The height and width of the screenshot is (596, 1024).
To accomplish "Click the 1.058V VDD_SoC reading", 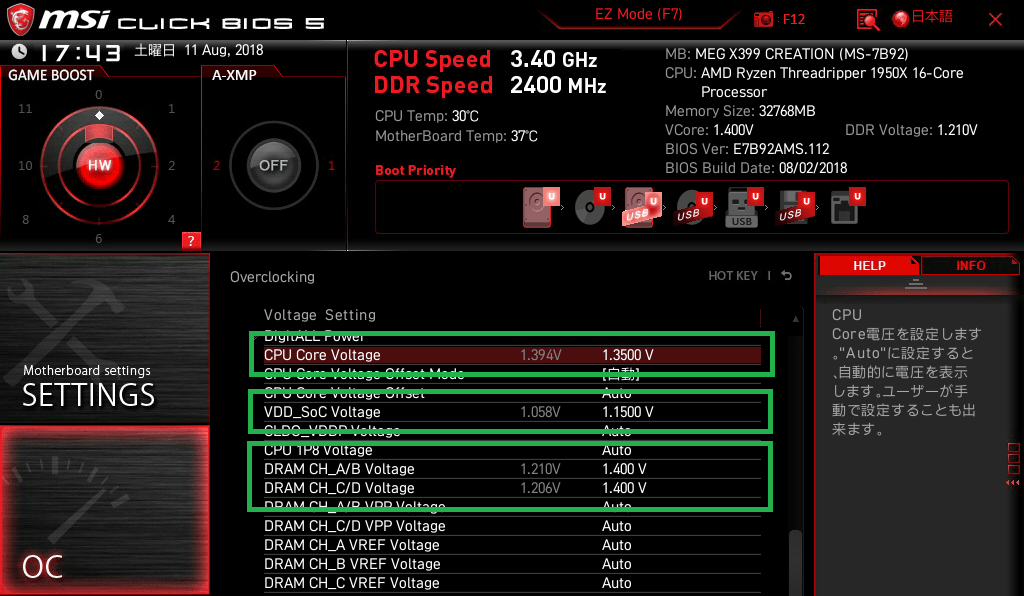I will click(540, 412).
